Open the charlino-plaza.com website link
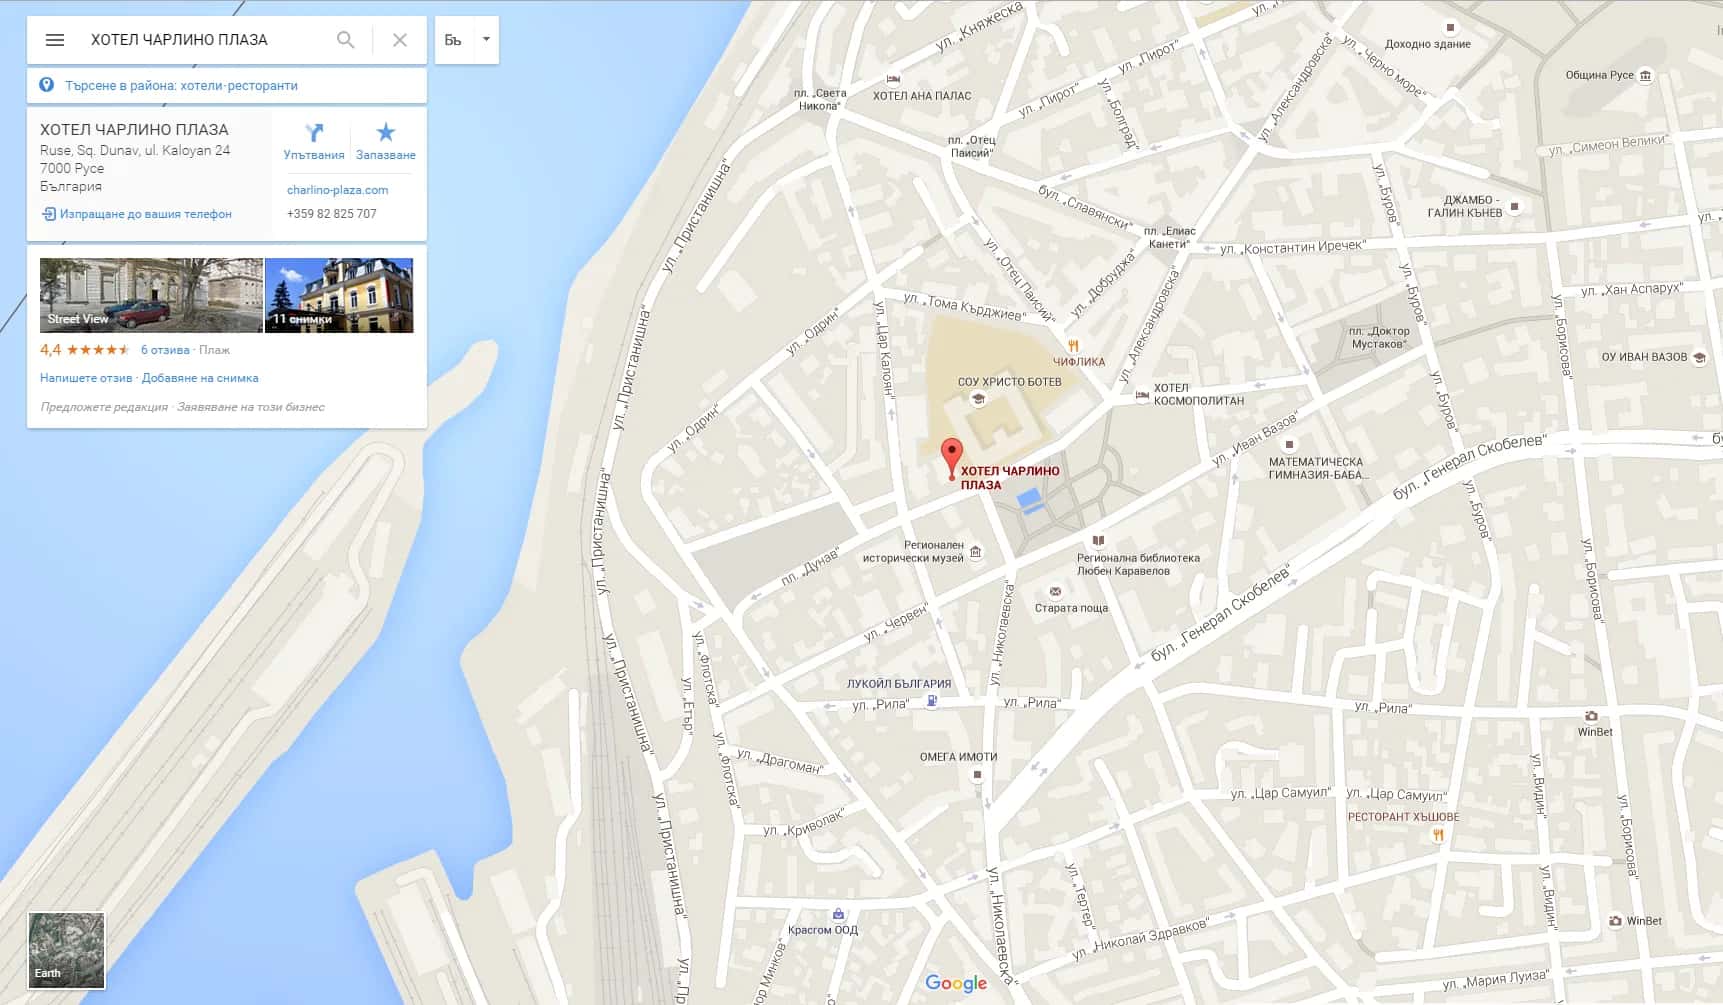 point(337,190)
